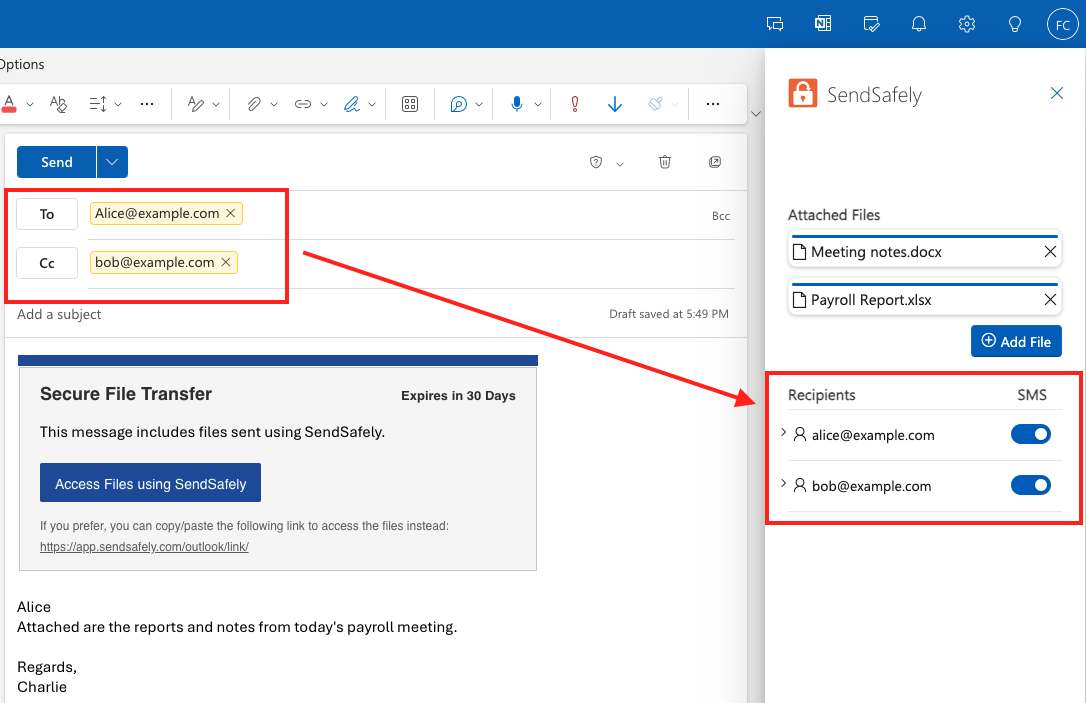Open the notifications bell
The width and height of the screenshot is (1086, 703).
[x=918, y=24]
